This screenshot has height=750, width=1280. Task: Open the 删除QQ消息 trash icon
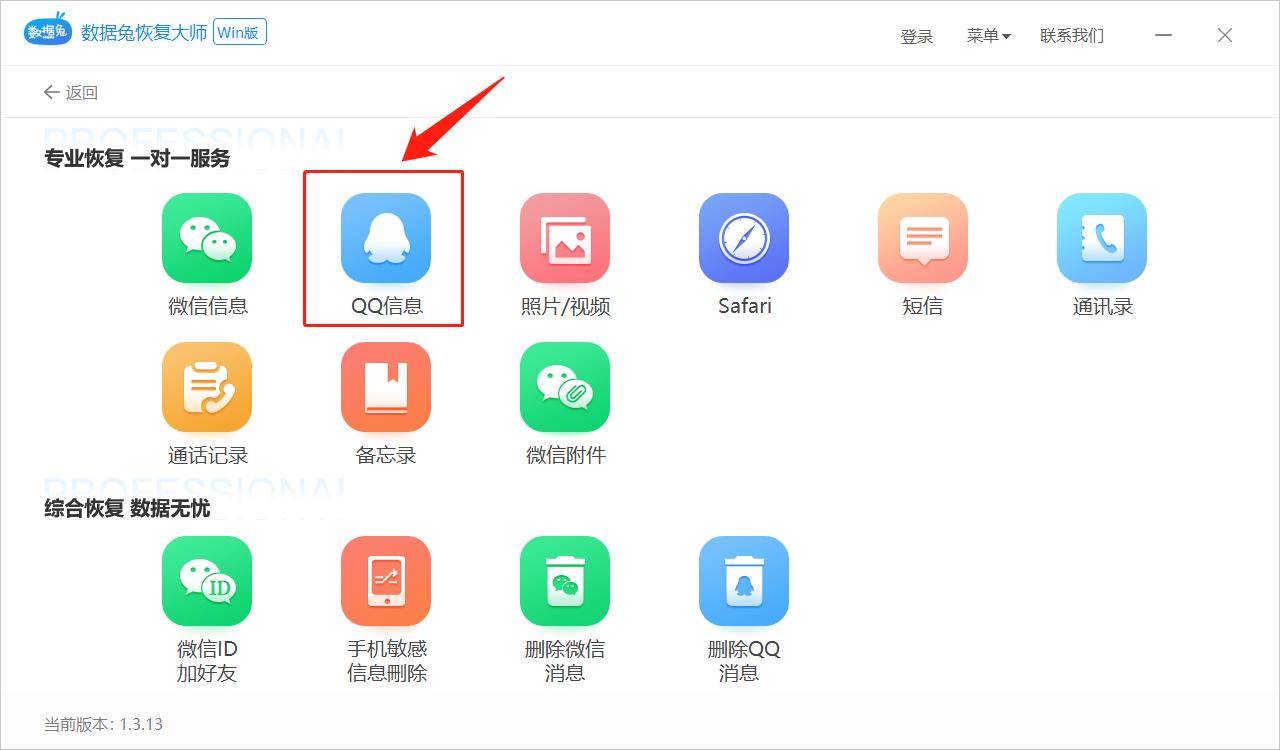(x=744, y=581)
